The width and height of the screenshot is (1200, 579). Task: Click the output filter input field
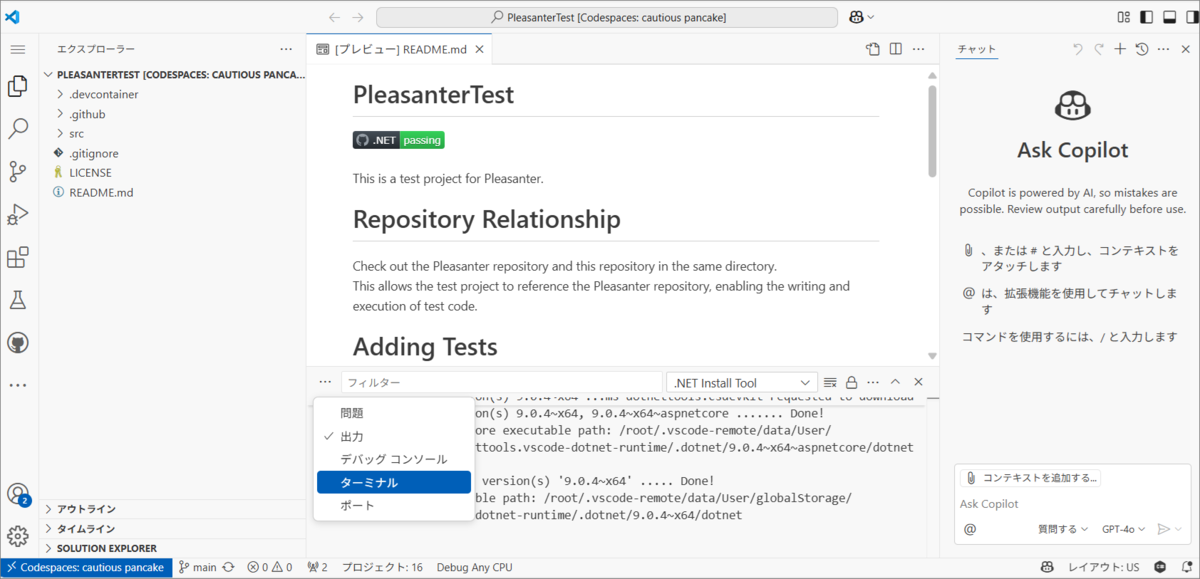click(x=501, y=382)
